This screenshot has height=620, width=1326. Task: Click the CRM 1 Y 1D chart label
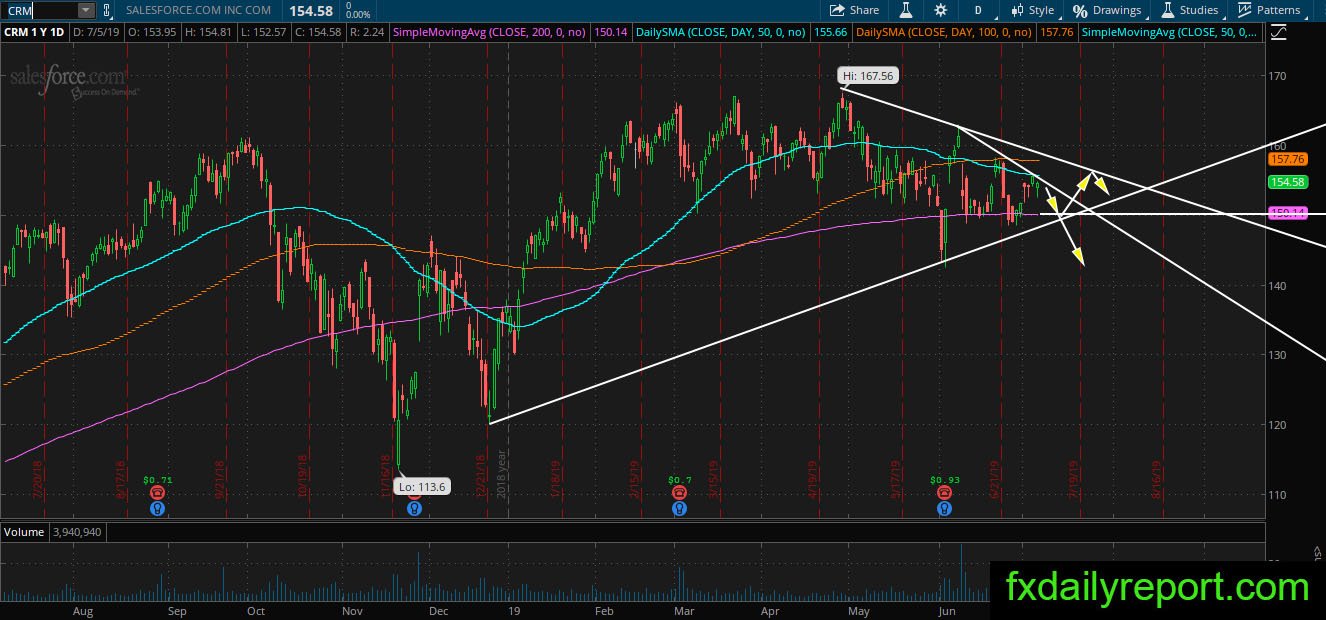(x=36, y=32)
